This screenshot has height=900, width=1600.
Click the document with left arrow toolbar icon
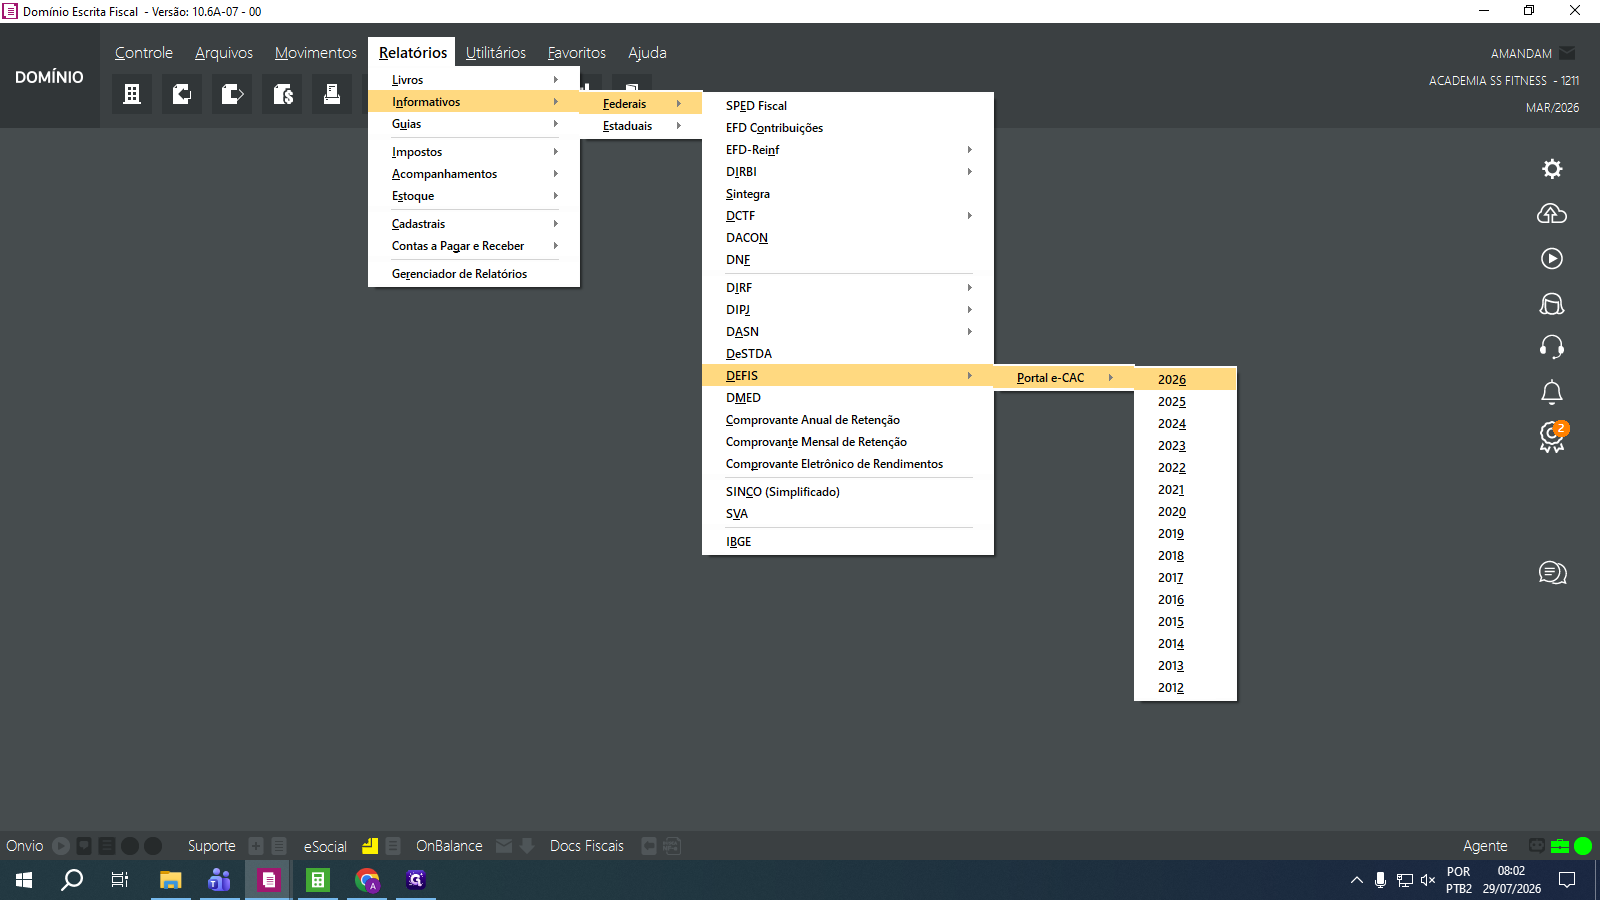[182, 94]
